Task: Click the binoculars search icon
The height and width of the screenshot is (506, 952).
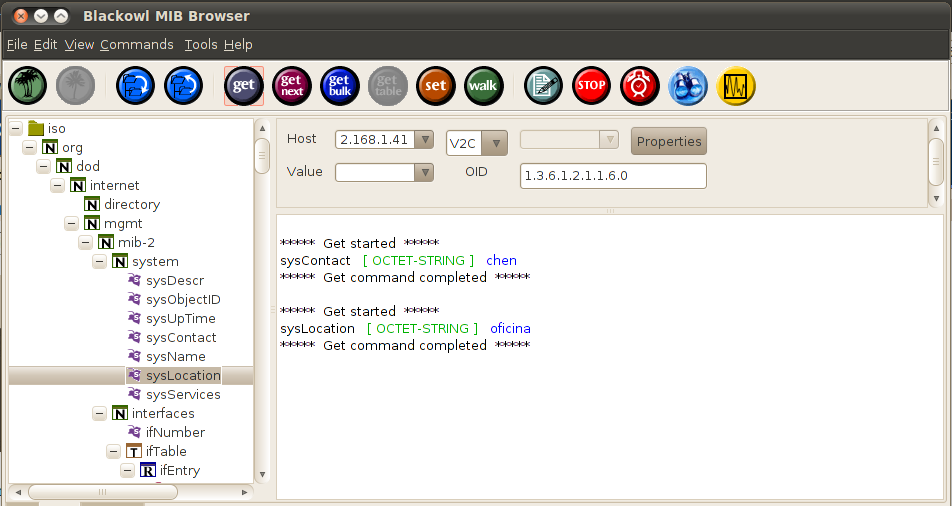Action: 688,86
